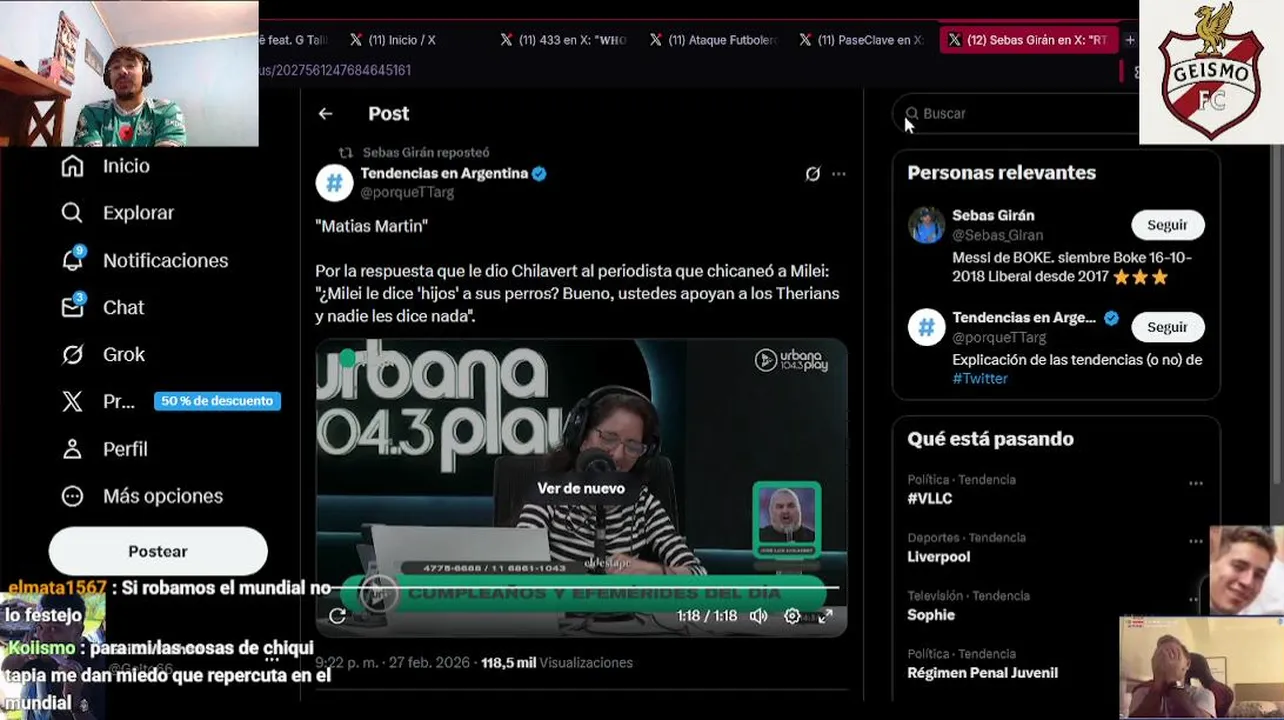Screen dimensions: 1284x720
Task: Click the 118,5 mil Visualizaciones count
Action: pyautogui.click(x=557, y=662)
